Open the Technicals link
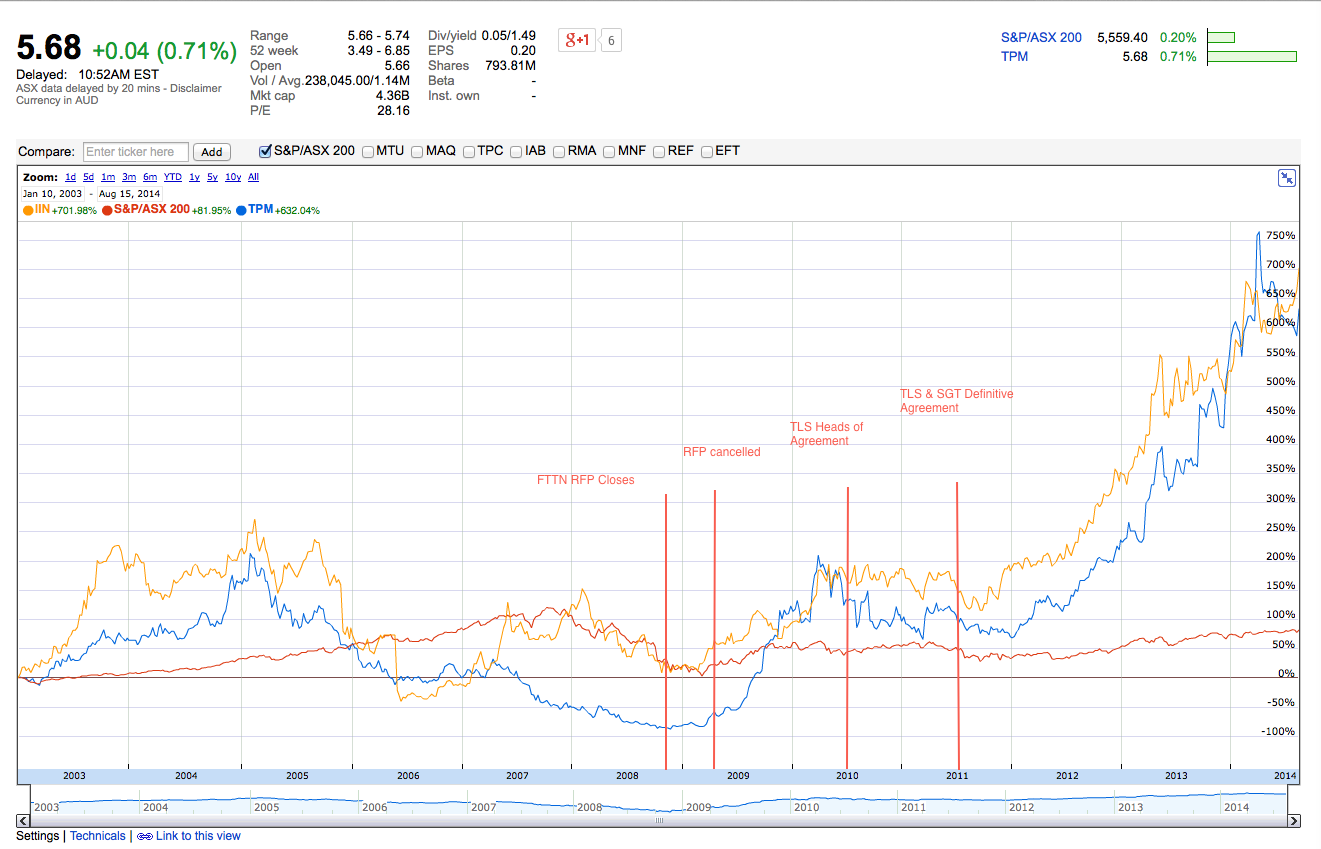 click(x=98, y=836)
